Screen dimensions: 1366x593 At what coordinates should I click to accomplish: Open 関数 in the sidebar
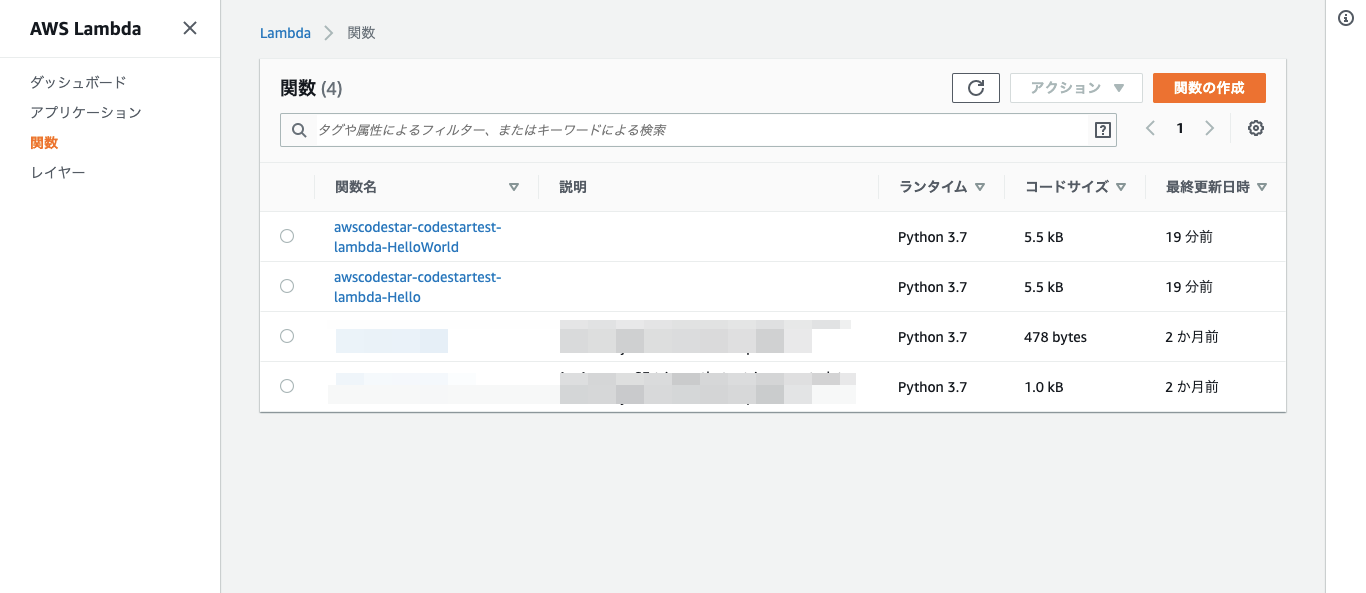(x=44, y=142)
